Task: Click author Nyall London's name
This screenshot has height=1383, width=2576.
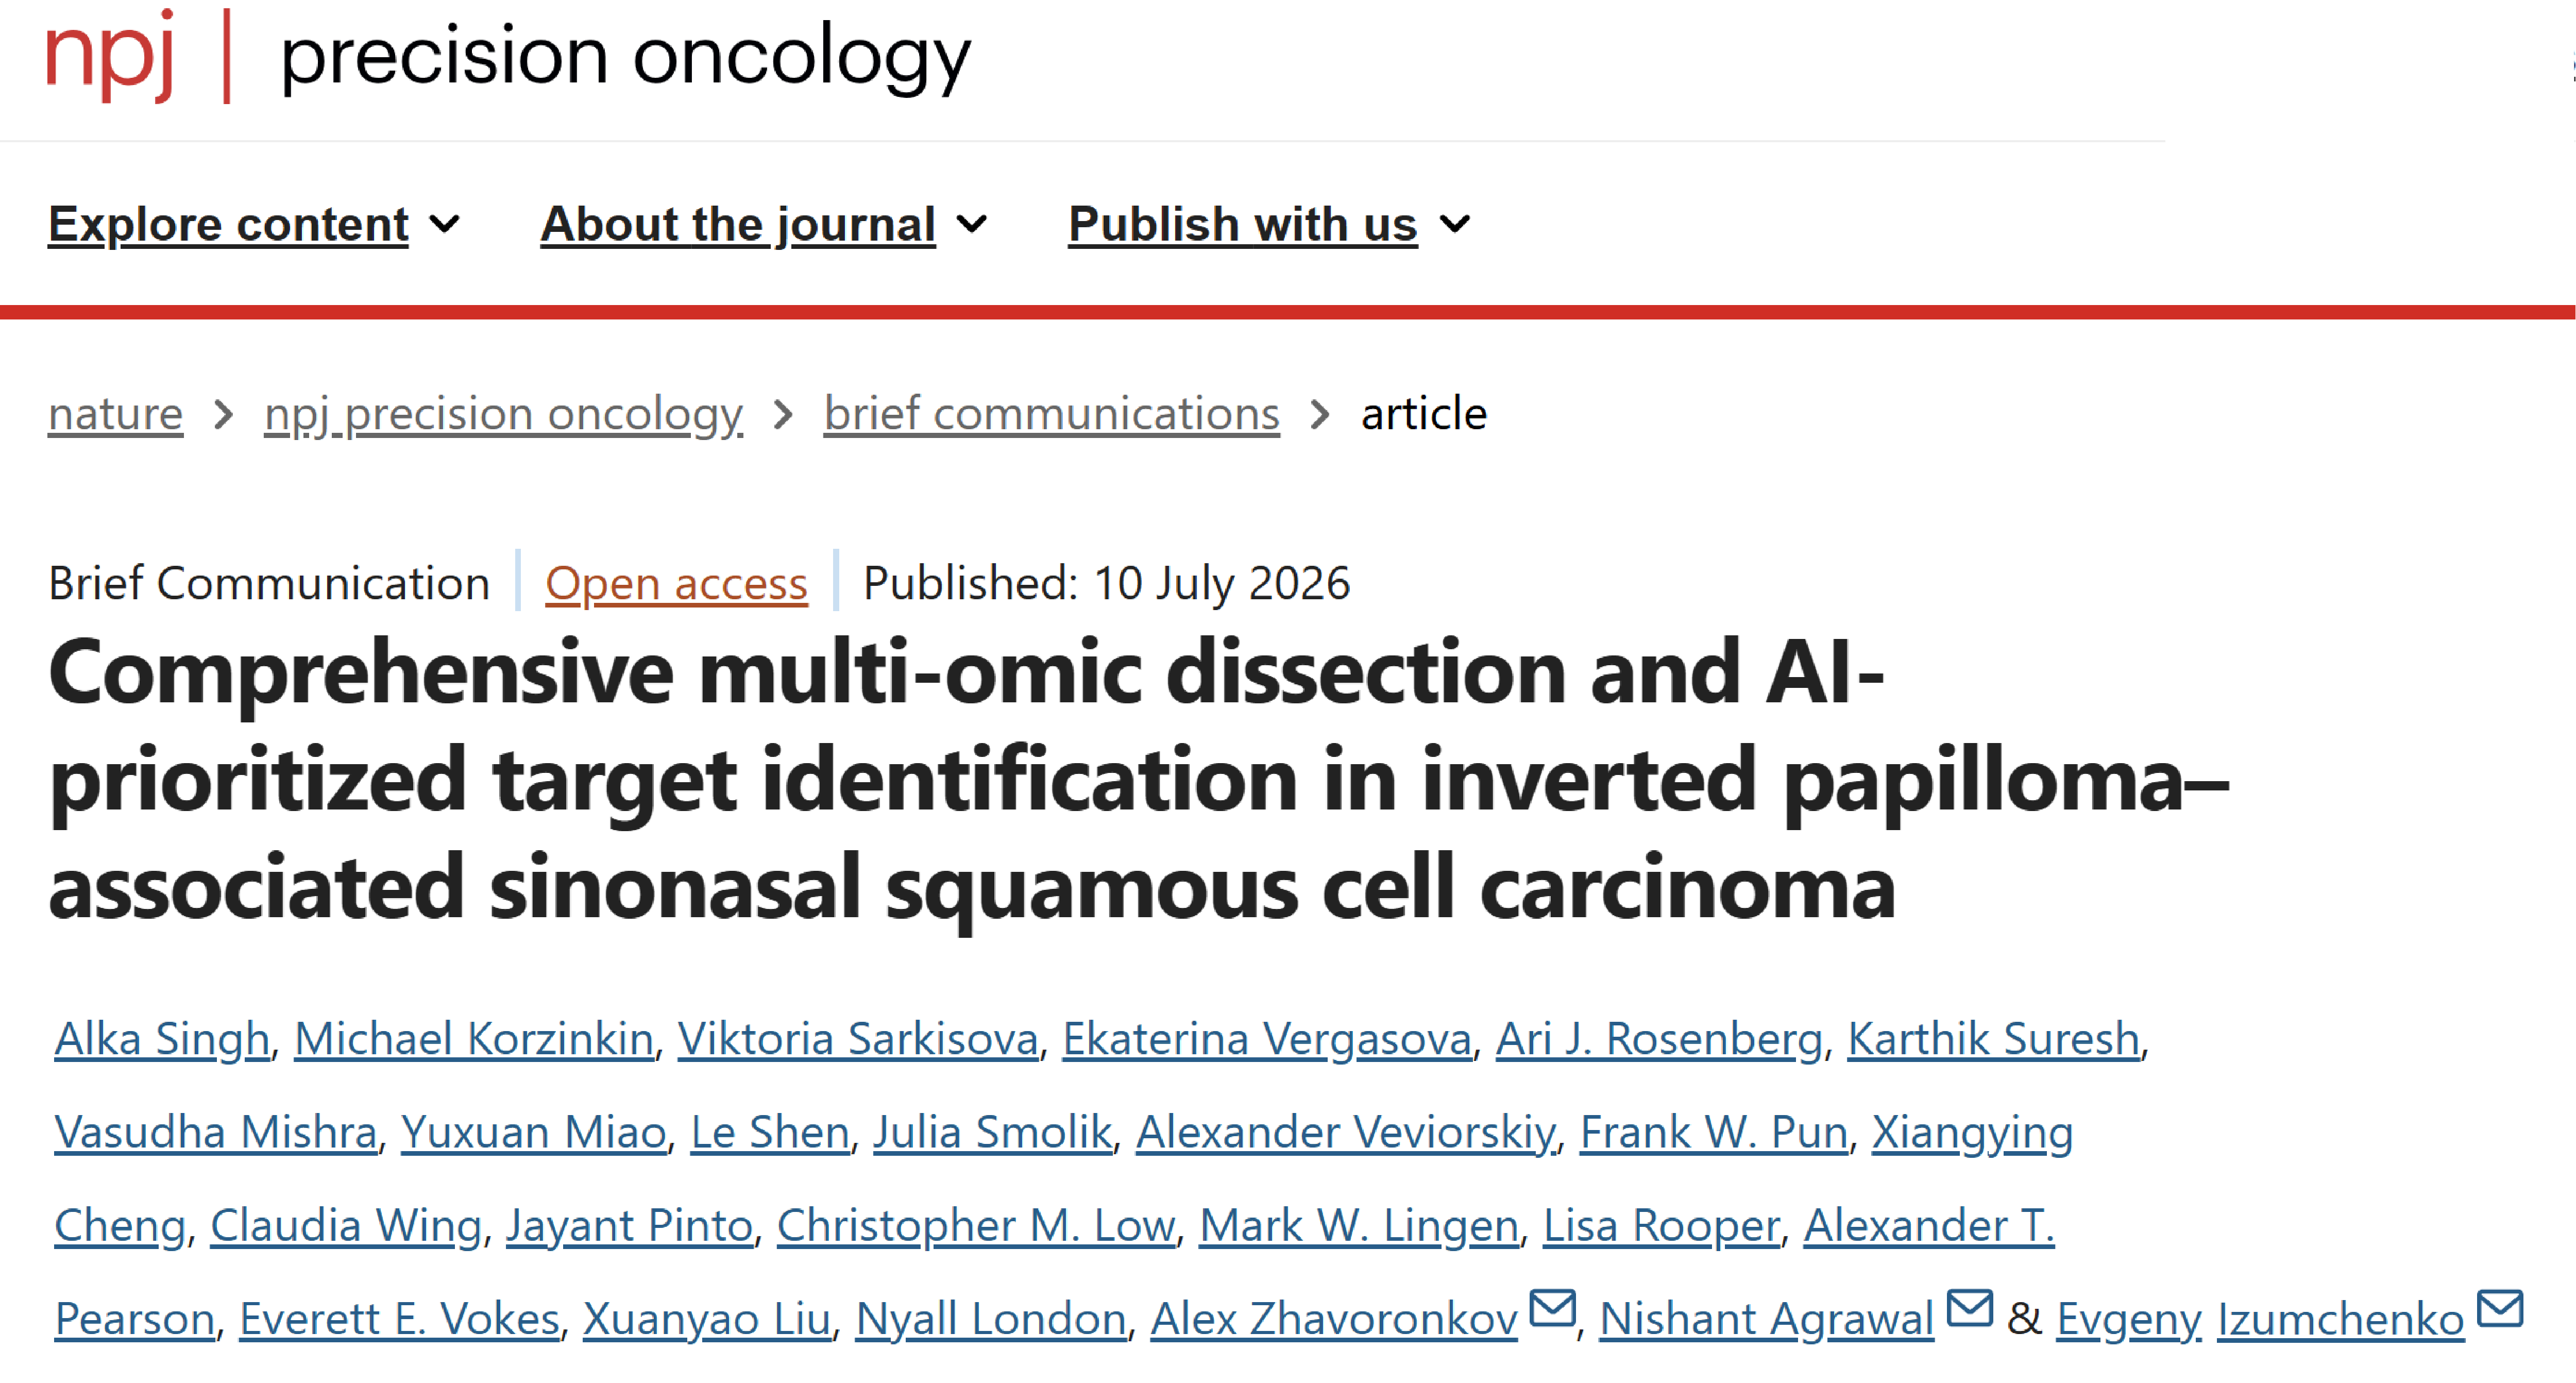Action: [991, 1318]
